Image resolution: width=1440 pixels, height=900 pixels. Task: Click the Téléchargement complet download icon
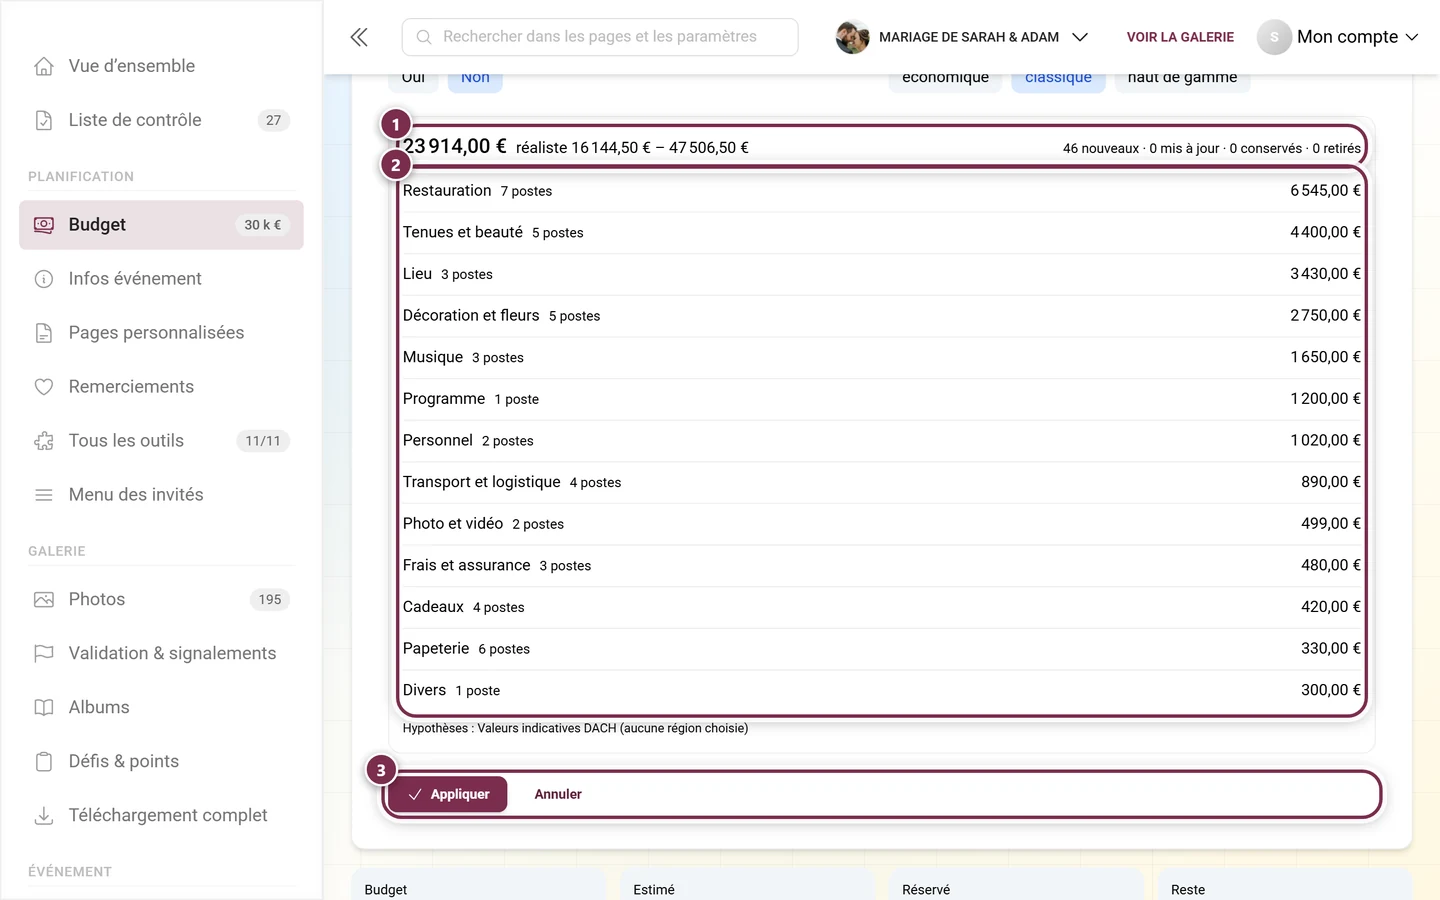click(x=44, y=816)
